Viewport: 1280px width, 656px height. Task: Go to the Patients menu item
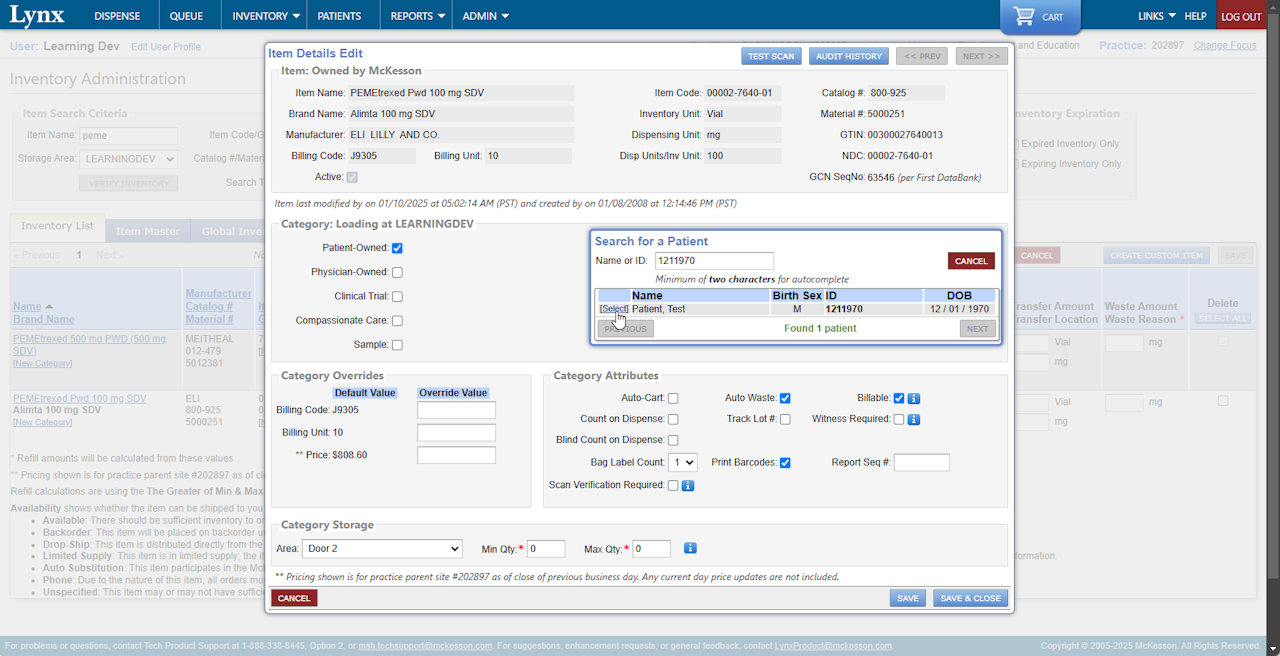[339, 16]
